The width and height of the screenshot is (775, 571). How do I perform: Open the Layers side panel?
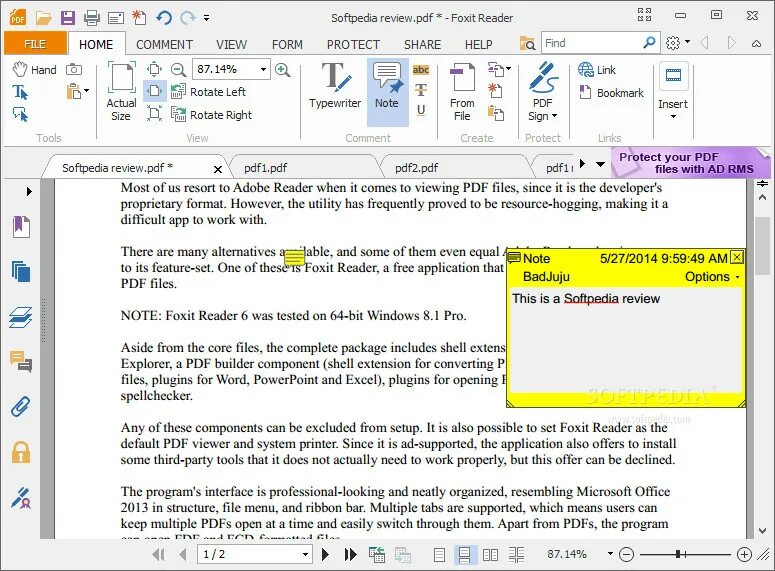tap(21, 317)
